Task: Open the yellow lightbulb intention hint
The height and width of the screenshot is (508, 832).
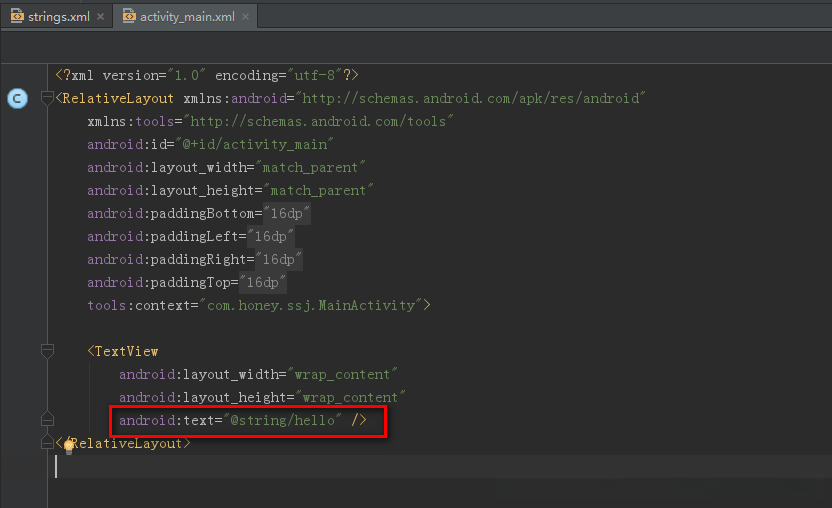Action: pyautogui.click(x=68, y=447)
